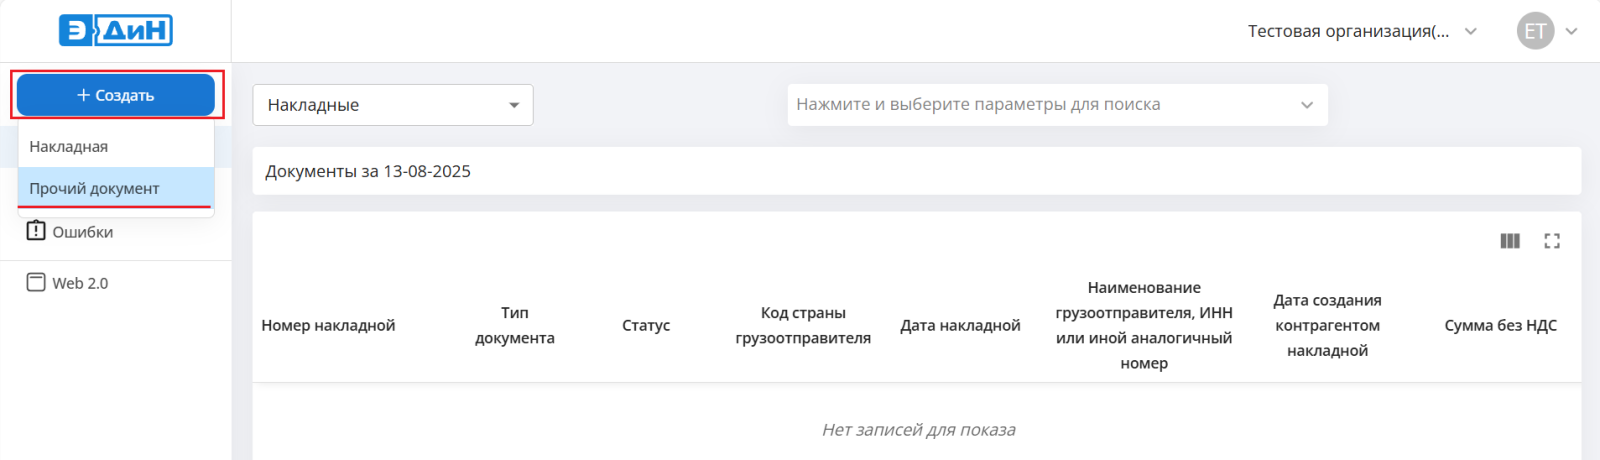Select Прочий документ menu item
The width and height of the screenshot is (1600, 460).
(116, 188)
